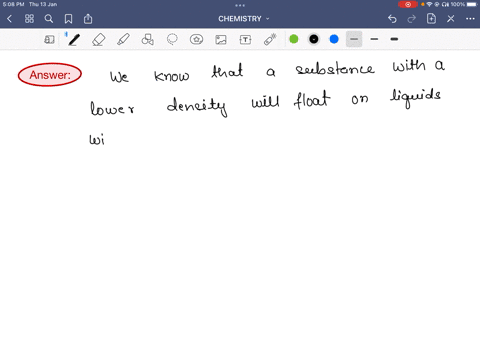Image resolution: width=480 pixels, height=360 pixels.
Task: Bookmark the current page
Action: point(68,19)
